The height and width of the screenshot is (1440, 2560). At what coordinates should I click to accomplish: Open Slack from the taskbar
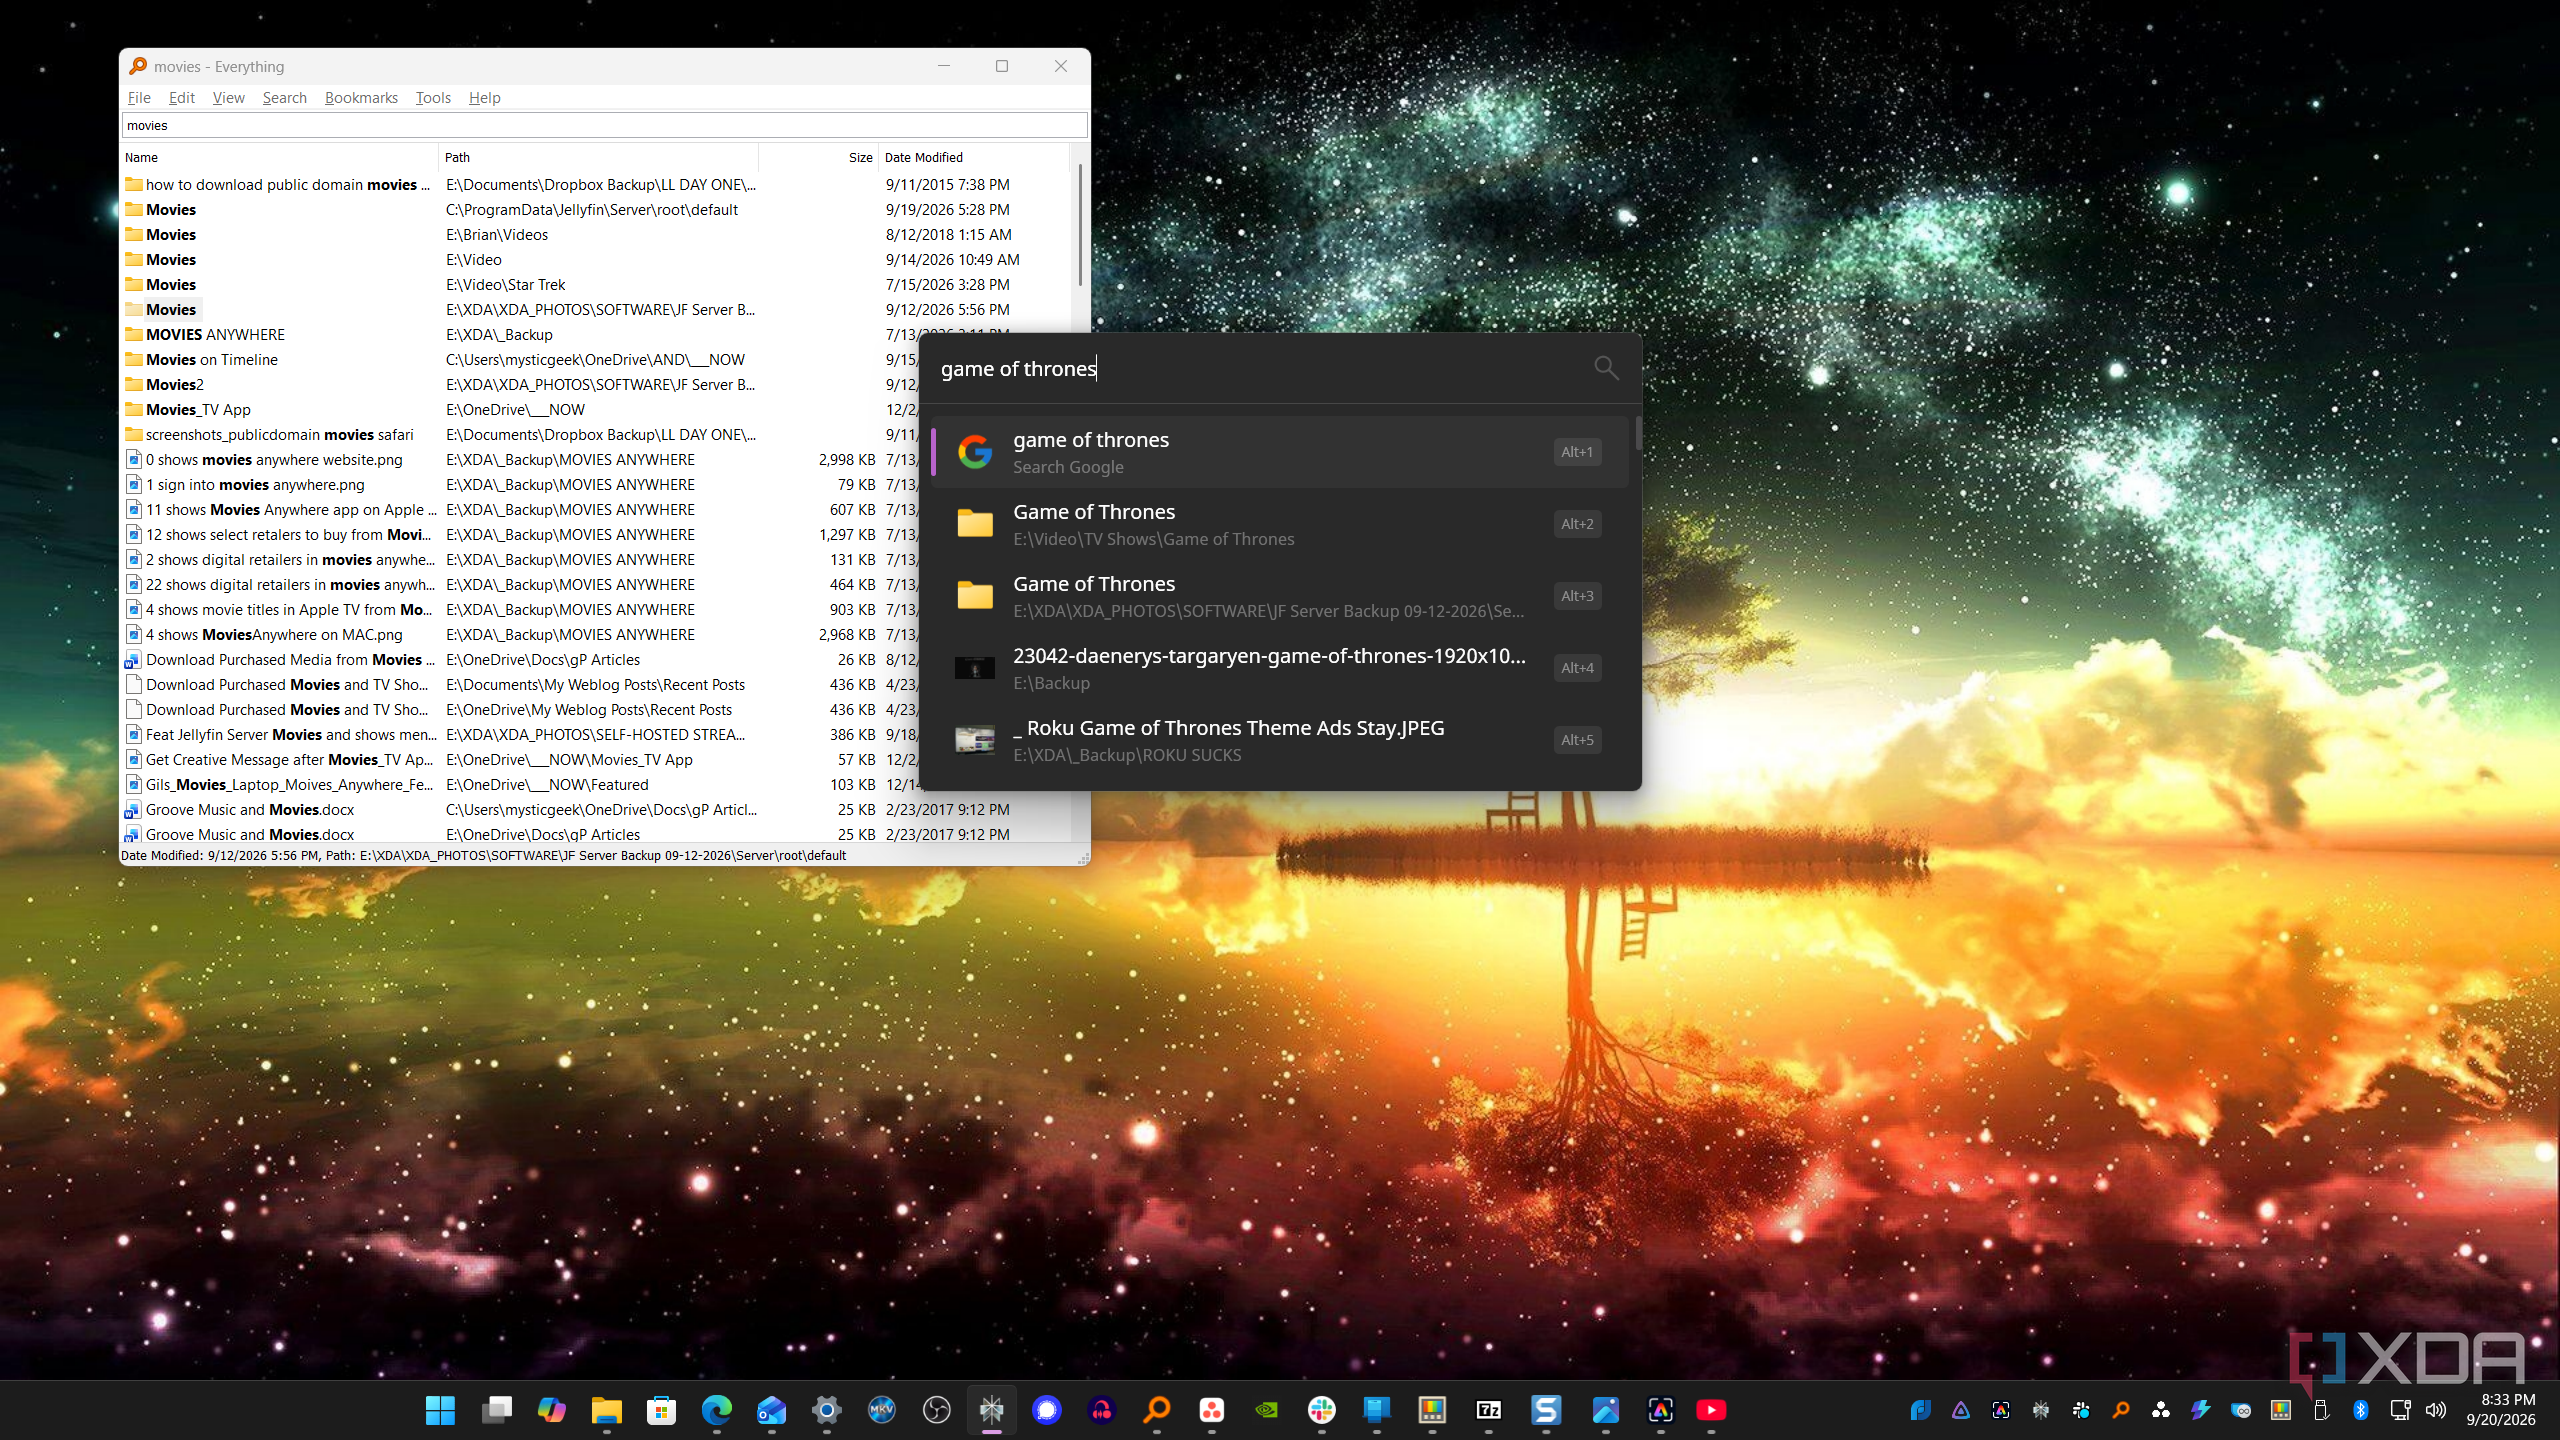(x=1322, y=1410)
